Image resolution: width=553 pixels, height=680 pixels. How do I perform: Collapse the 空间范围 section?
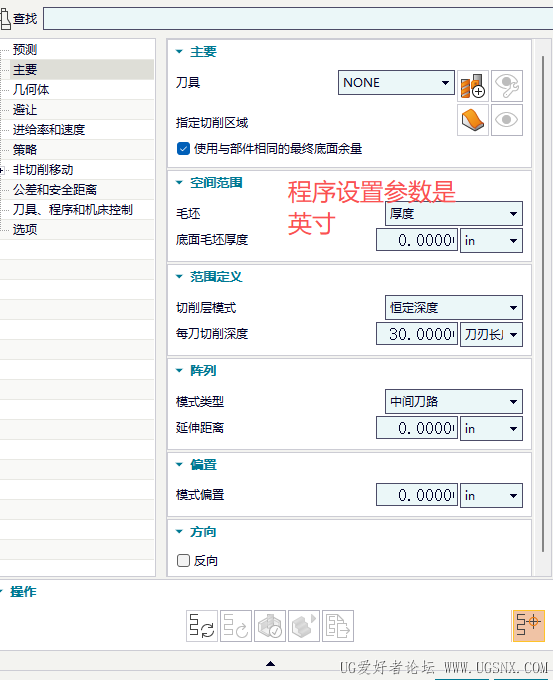point(179,183)
